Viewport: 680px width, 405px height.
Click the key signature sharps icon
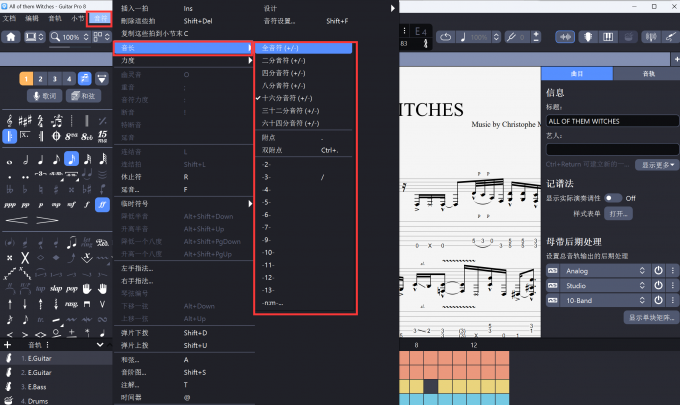tap(25, 121)
